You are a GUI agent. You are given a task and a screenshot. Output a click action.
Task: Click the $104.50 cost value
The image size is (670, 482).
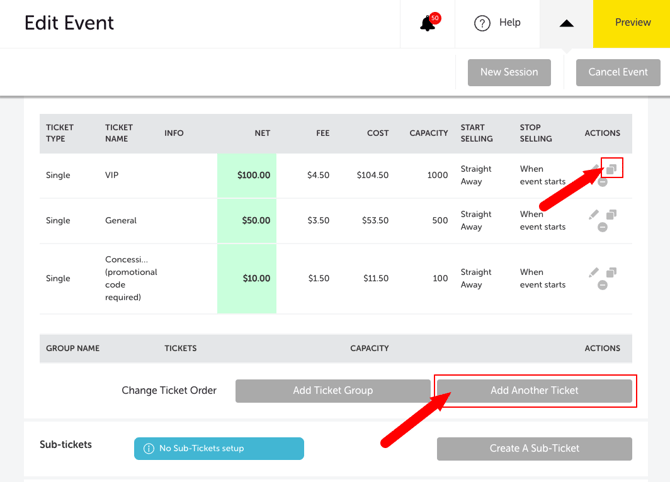click(373, 175)
